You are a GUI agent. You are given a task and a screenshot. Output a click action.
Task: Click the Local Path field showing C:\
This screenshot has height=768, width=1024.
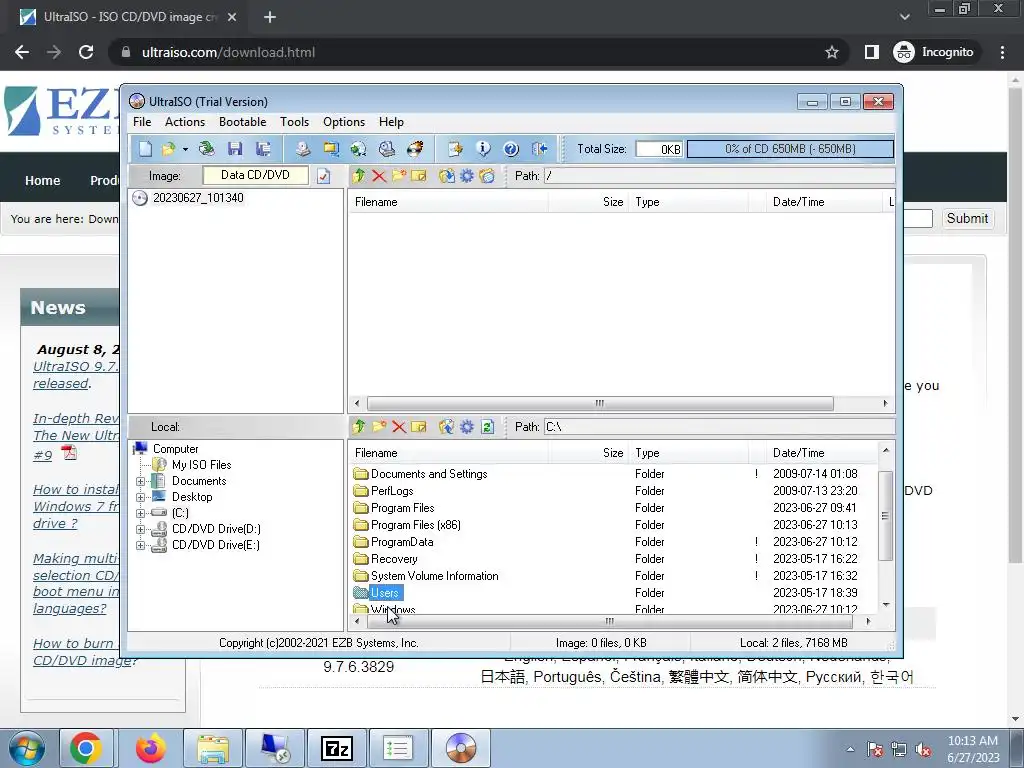pos(719,426)
